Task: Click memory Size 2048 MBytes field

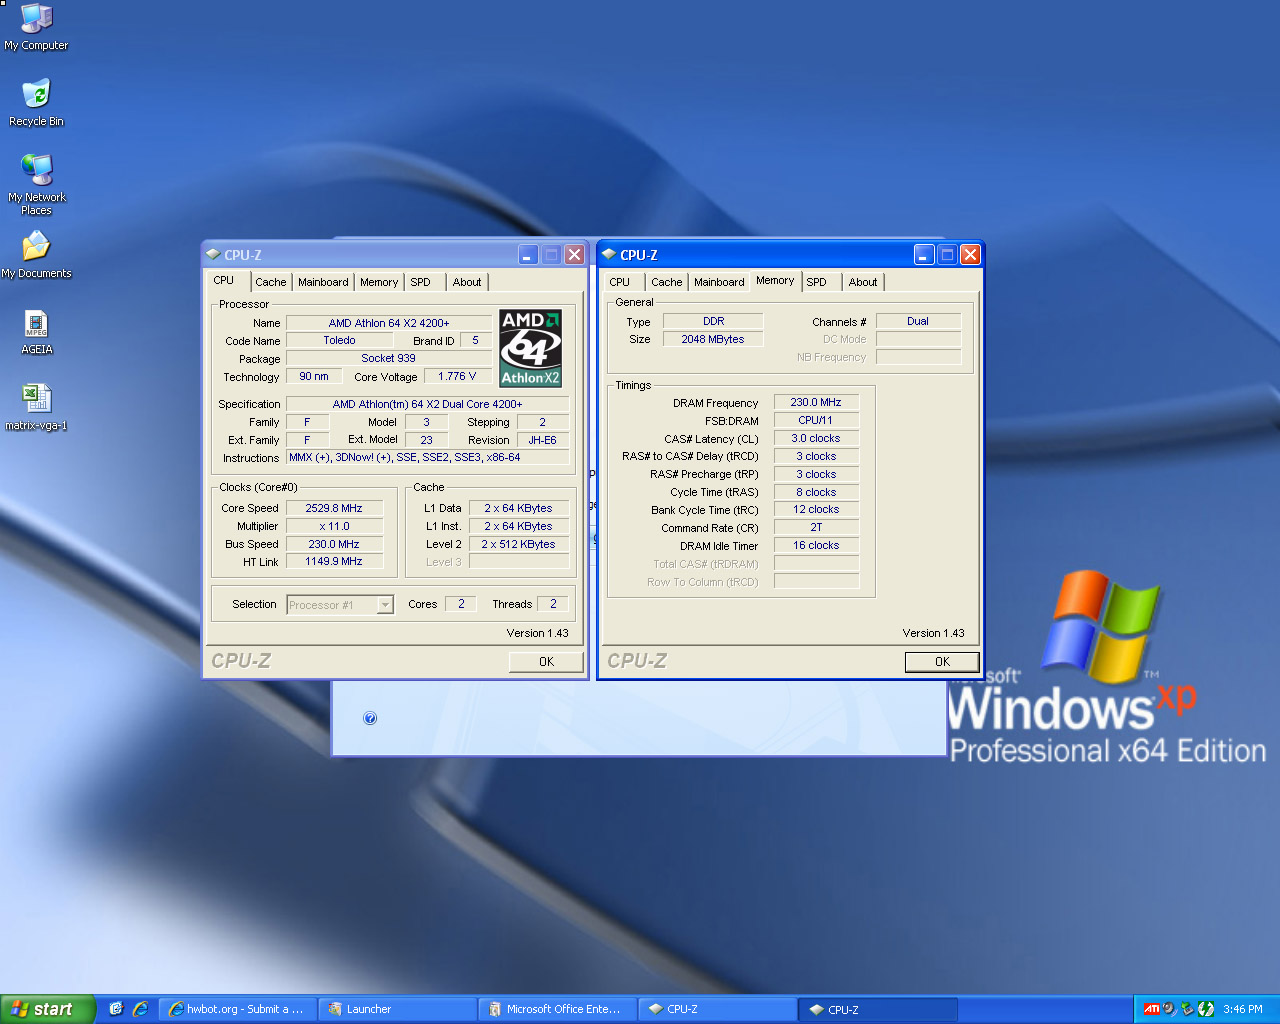Action: (713, 339)
